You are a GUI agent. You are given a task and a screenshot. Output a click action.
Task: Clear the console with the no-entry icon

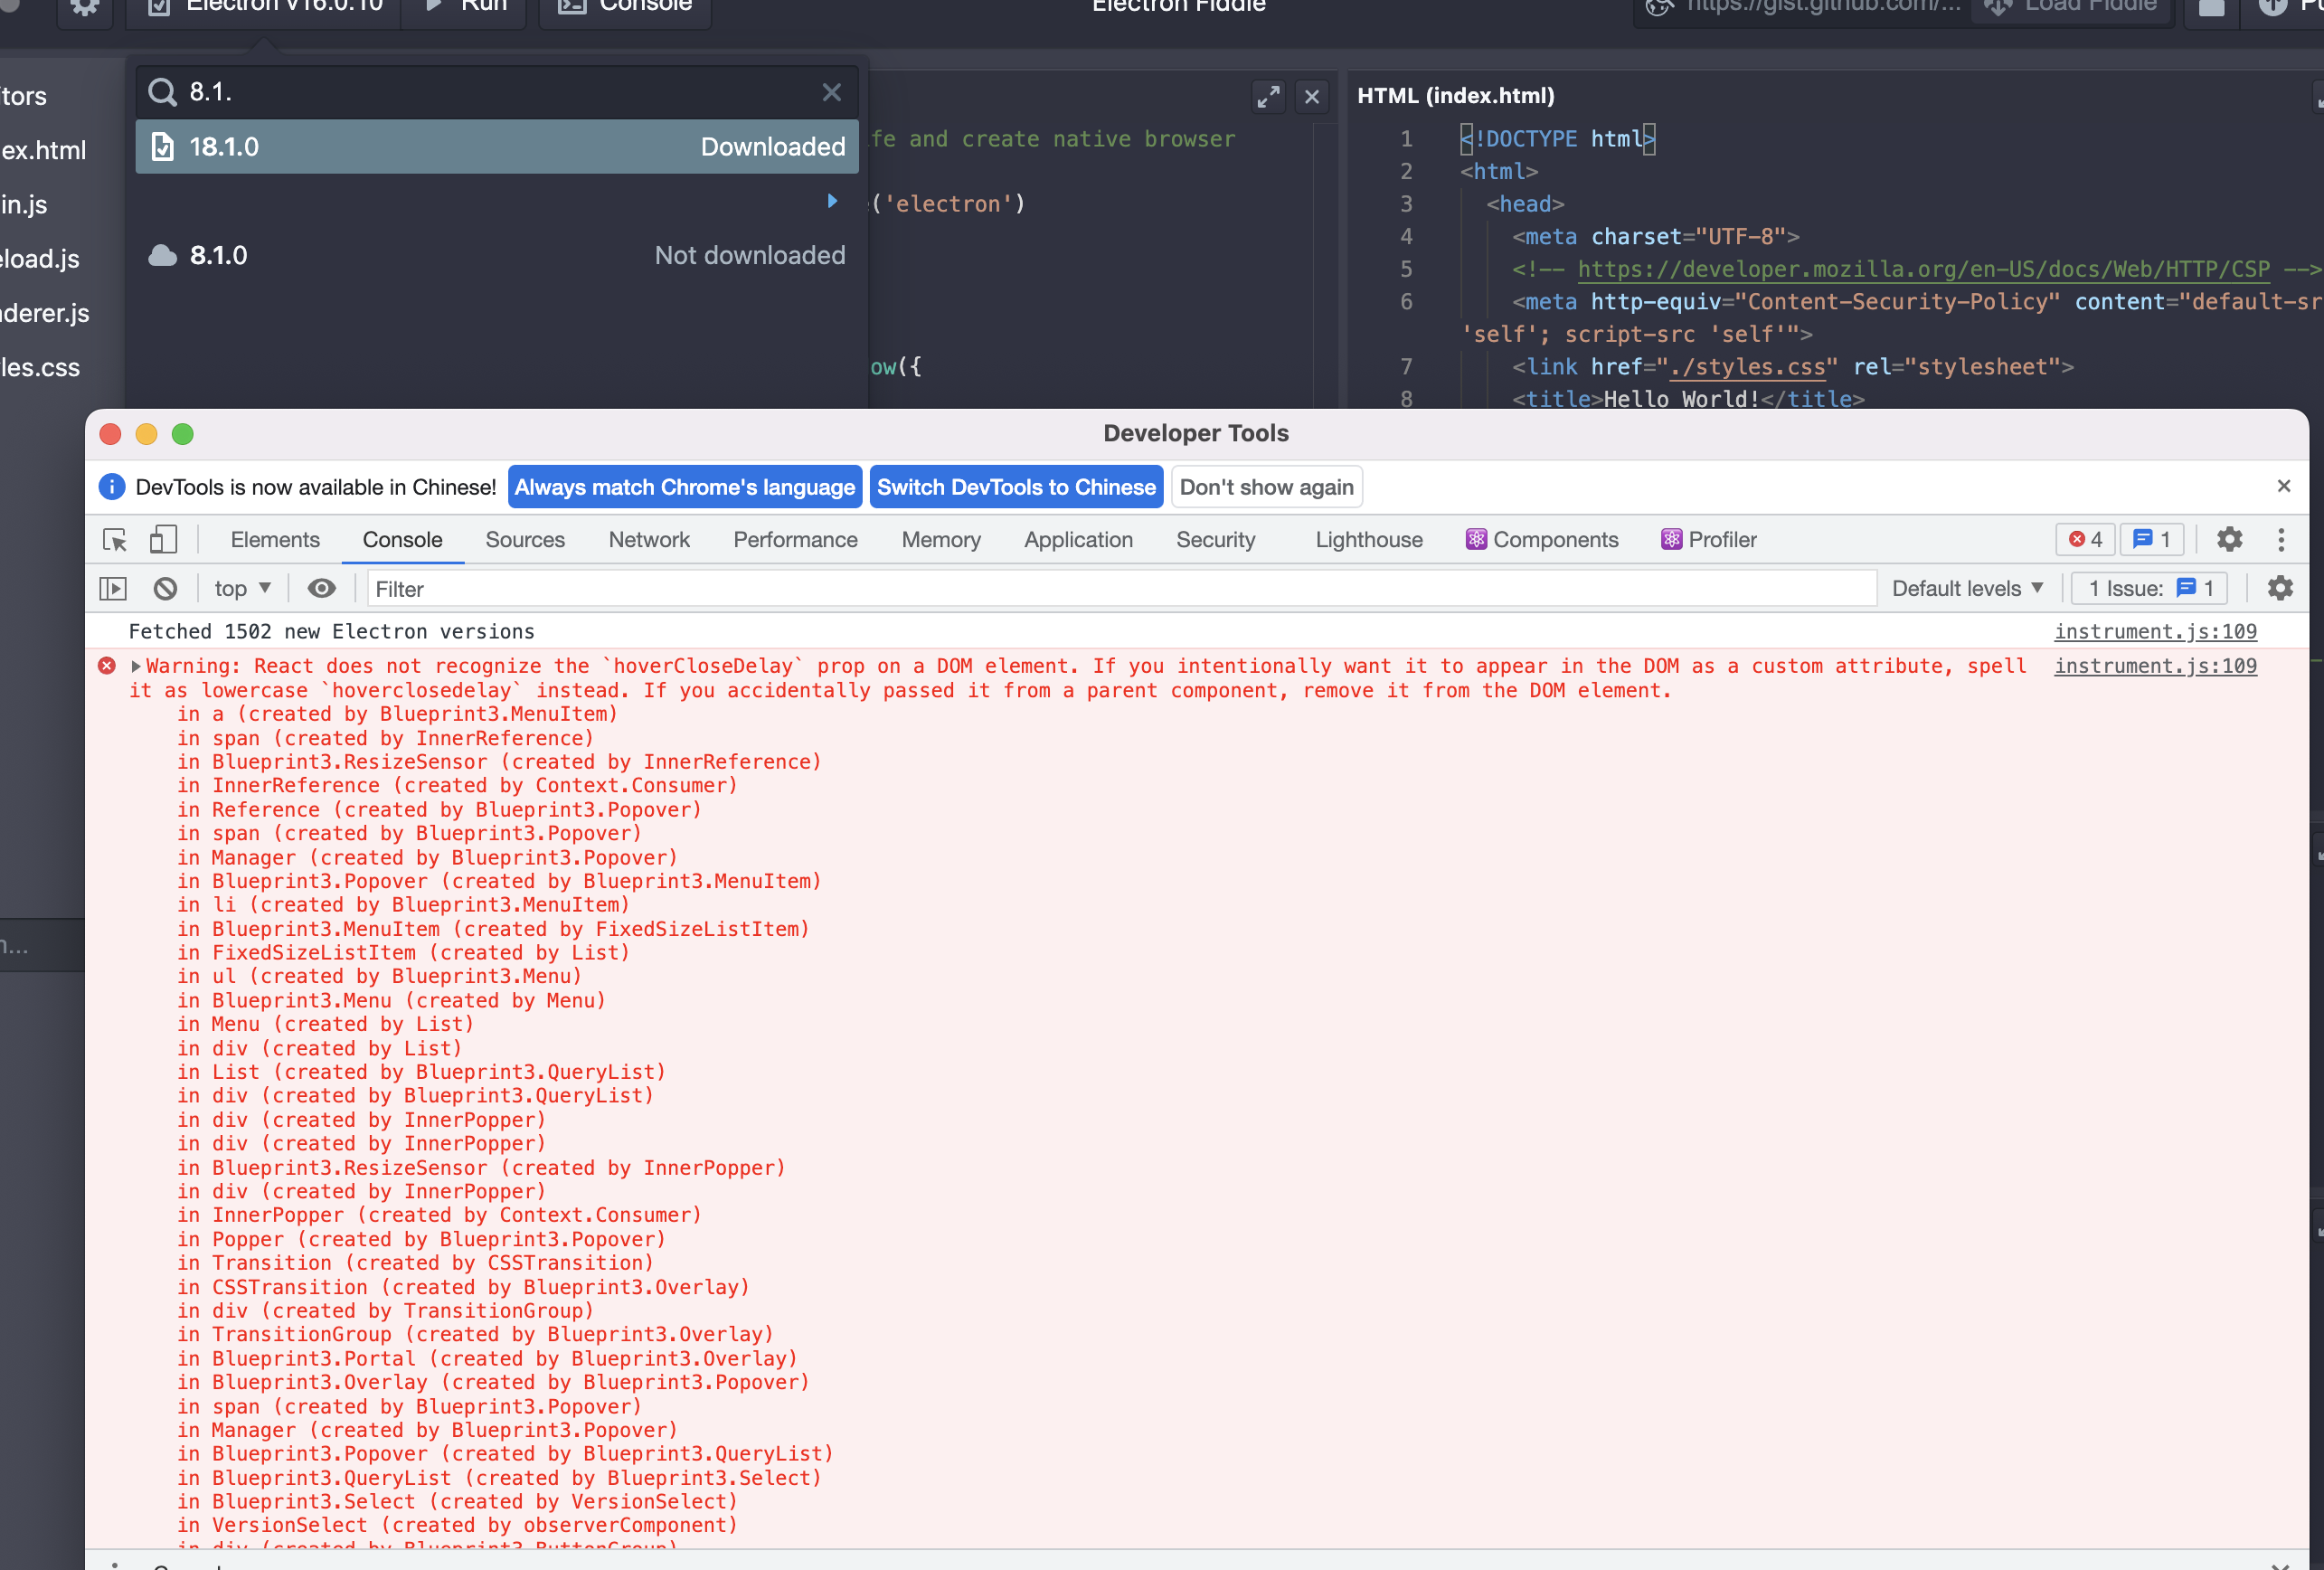pyautogui.click(x=166, y=588)
